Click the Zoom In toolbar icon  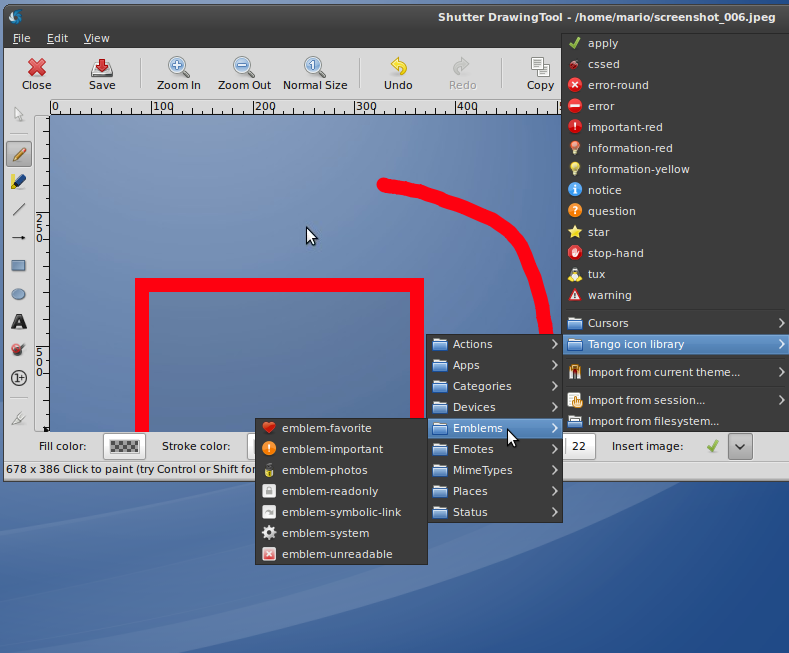pos(178,73)
